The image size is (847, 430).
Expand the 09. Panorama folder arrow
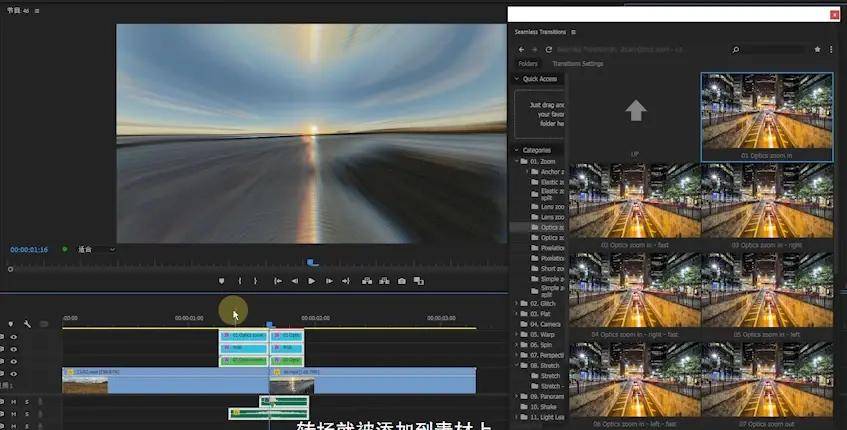(x=517, y=397)
